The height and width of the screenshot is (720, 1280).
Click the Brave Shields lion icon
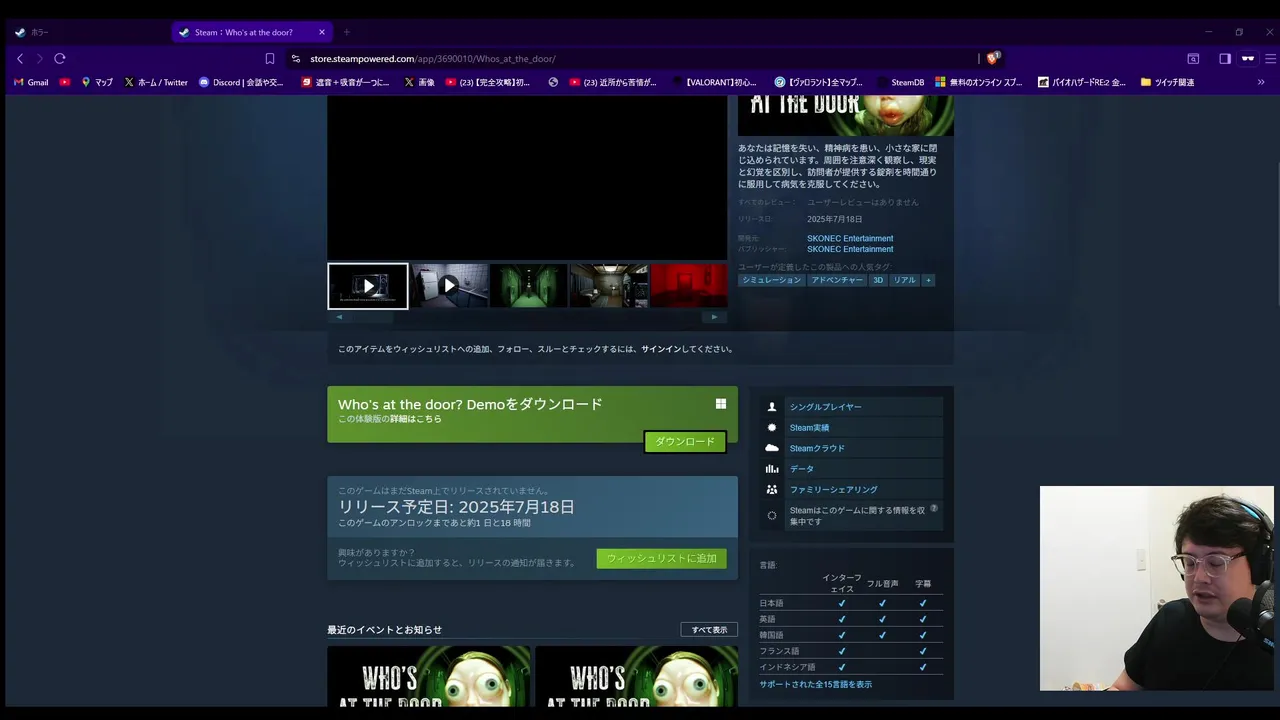(x=993, y=58)
